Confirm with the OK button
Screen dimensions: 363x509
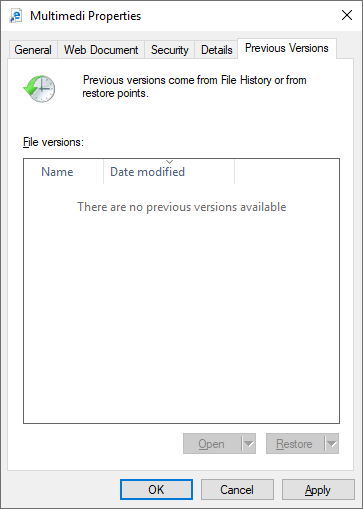tap(156, 490)
